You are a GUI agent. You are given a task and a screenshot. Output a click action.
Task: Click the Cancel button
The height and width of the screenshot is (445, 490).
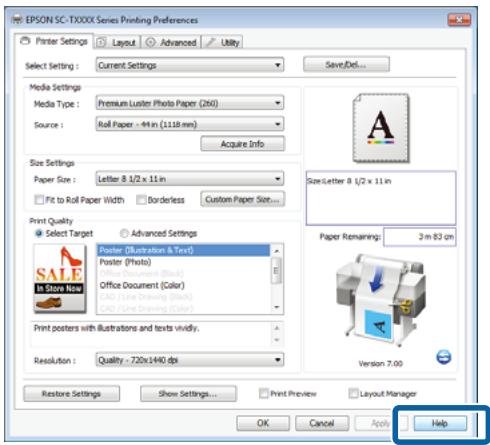322,423
